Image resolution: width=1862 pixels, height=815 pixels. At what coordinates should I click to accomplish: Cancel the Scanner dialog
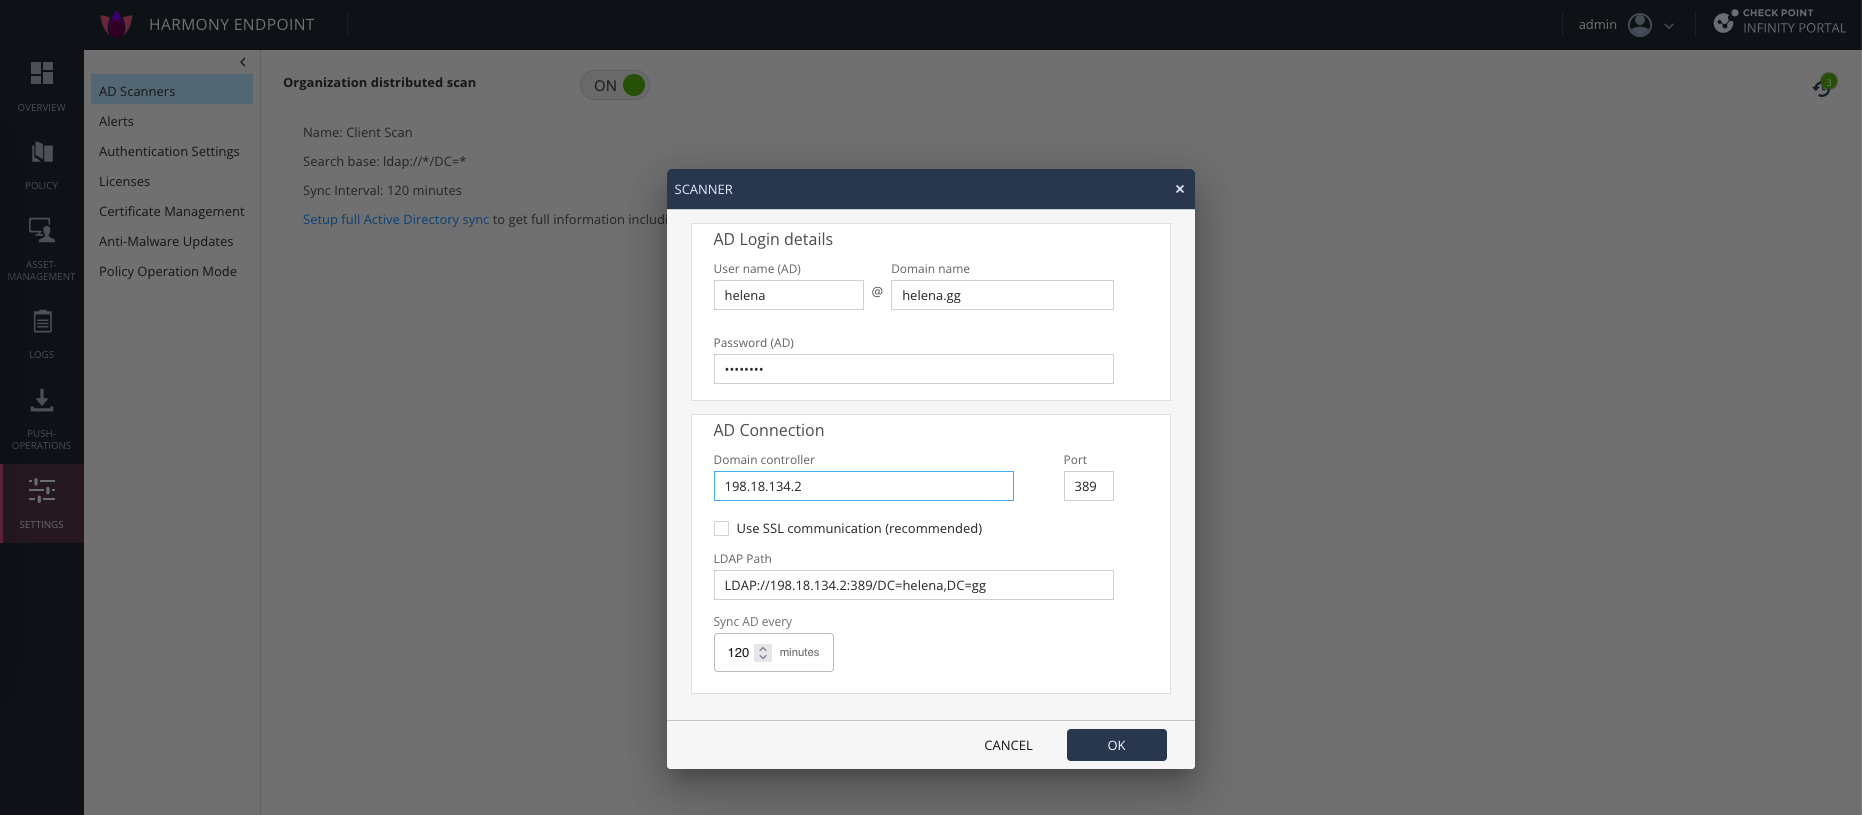point(1007,745)
